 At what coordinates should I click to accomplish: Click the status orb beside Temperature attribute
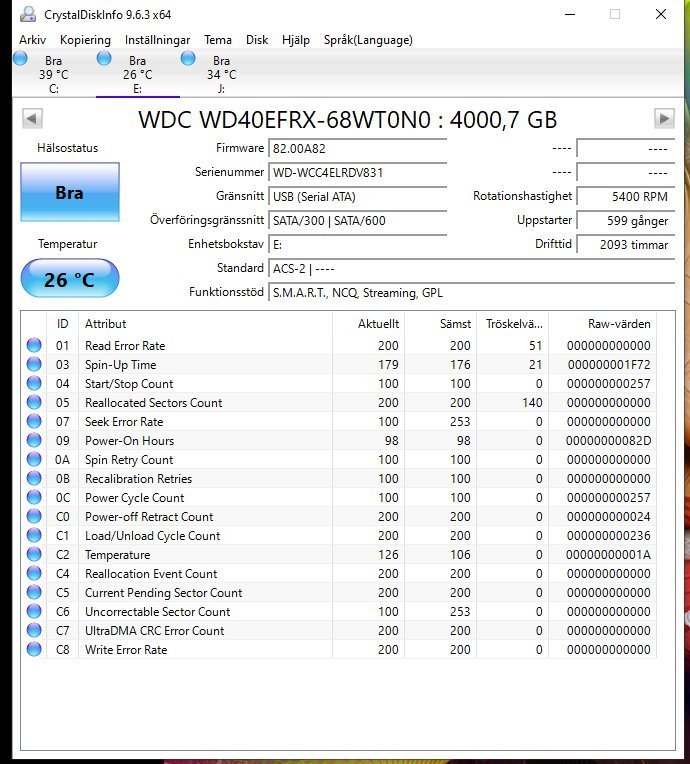click(x=35, y=555)
